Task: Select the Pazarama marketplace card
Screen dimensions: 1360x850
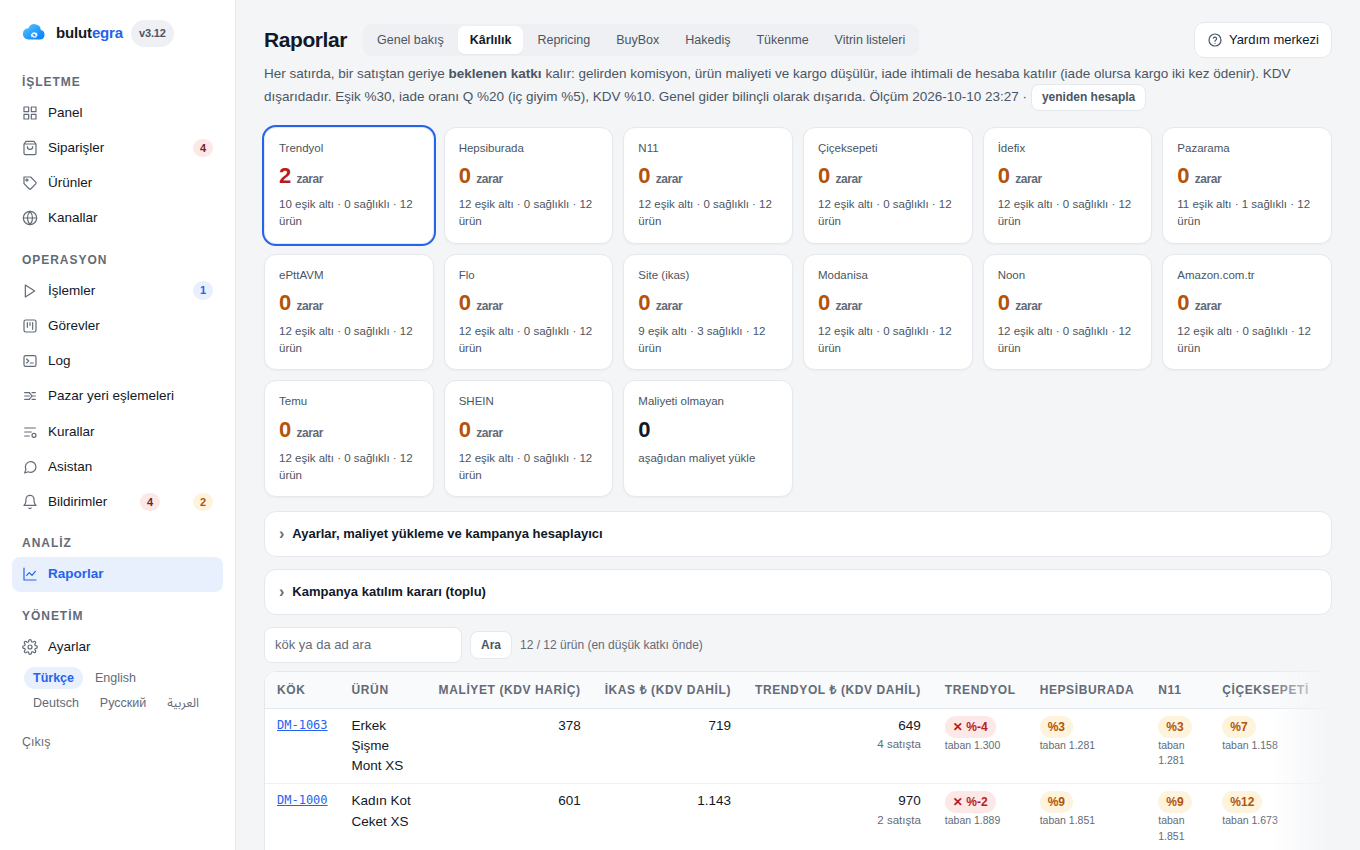Action: tap(1247, 185)
